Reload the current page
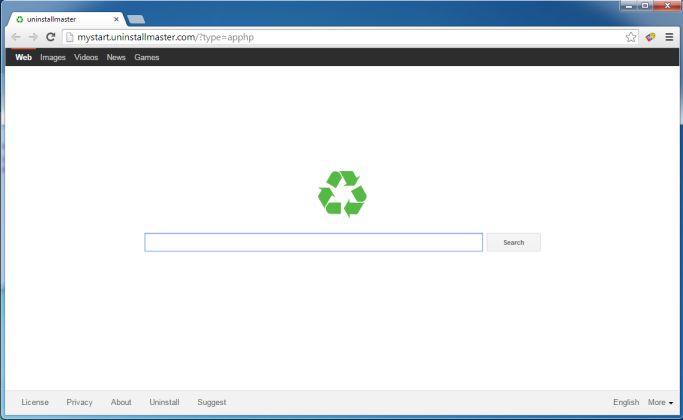Viewport: 683px width, 420px height. click(x=50, y=37)
